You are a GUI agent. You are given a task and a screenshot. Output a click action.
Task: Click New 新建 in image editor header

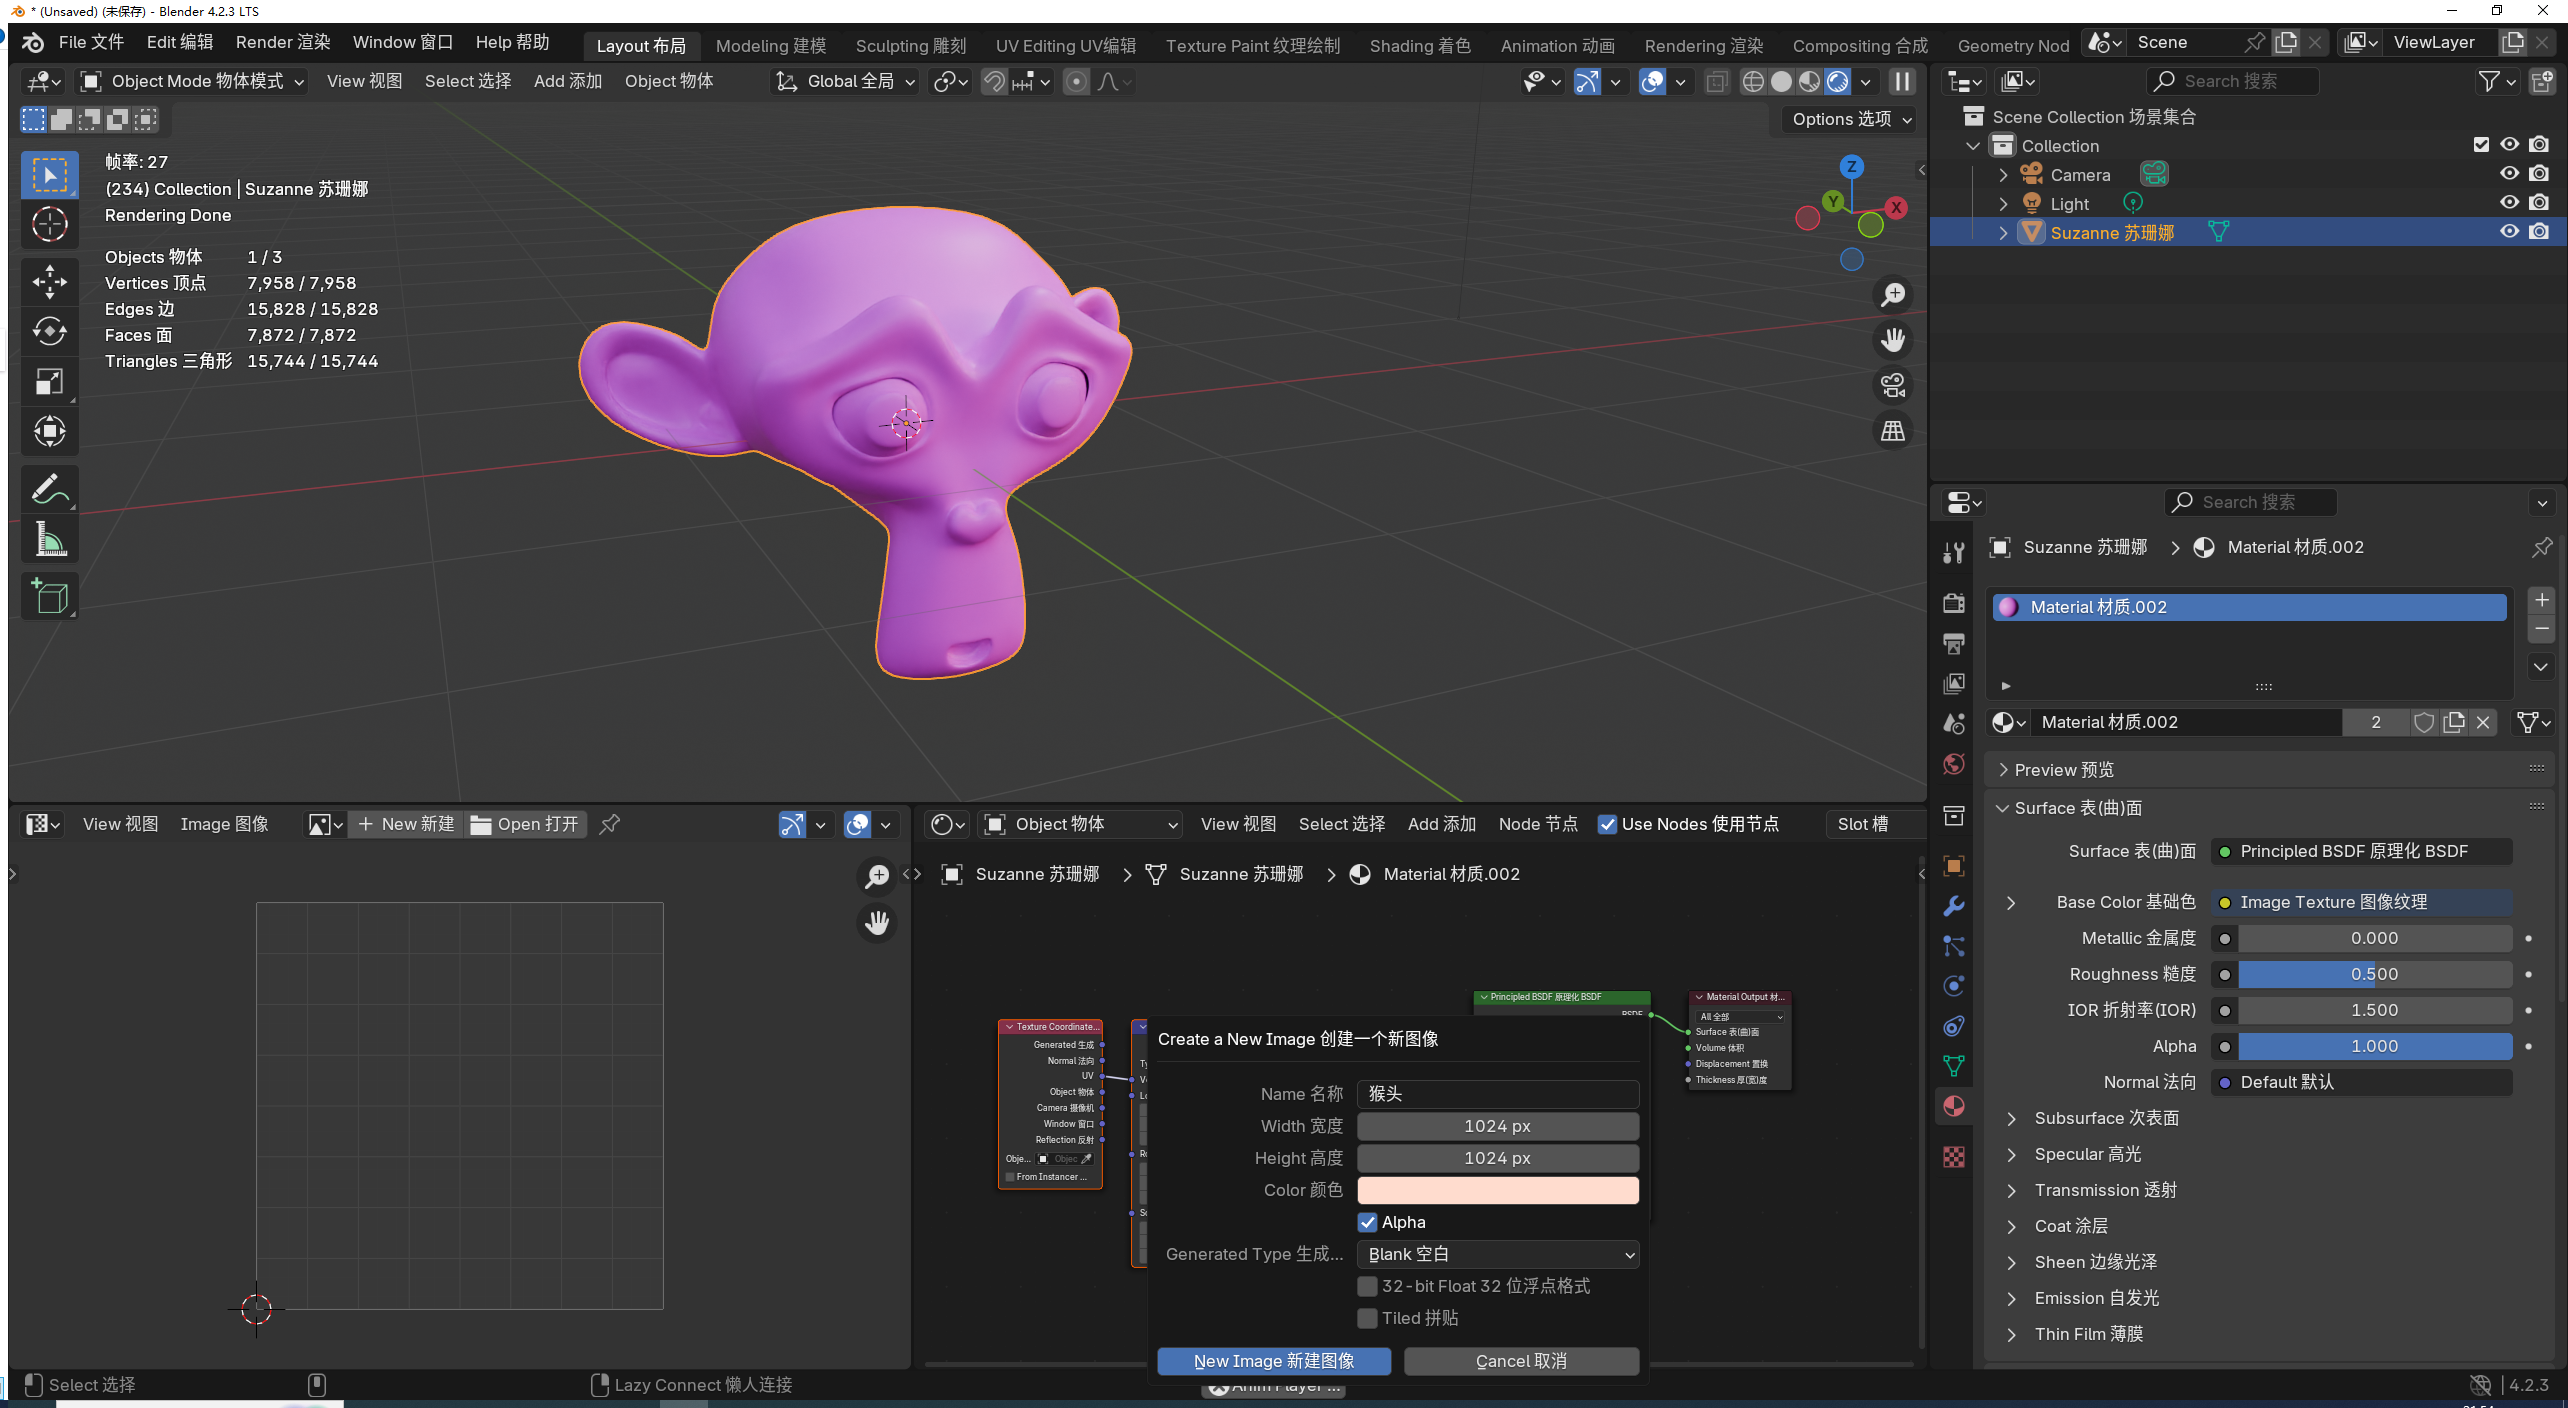coord(406,824)
